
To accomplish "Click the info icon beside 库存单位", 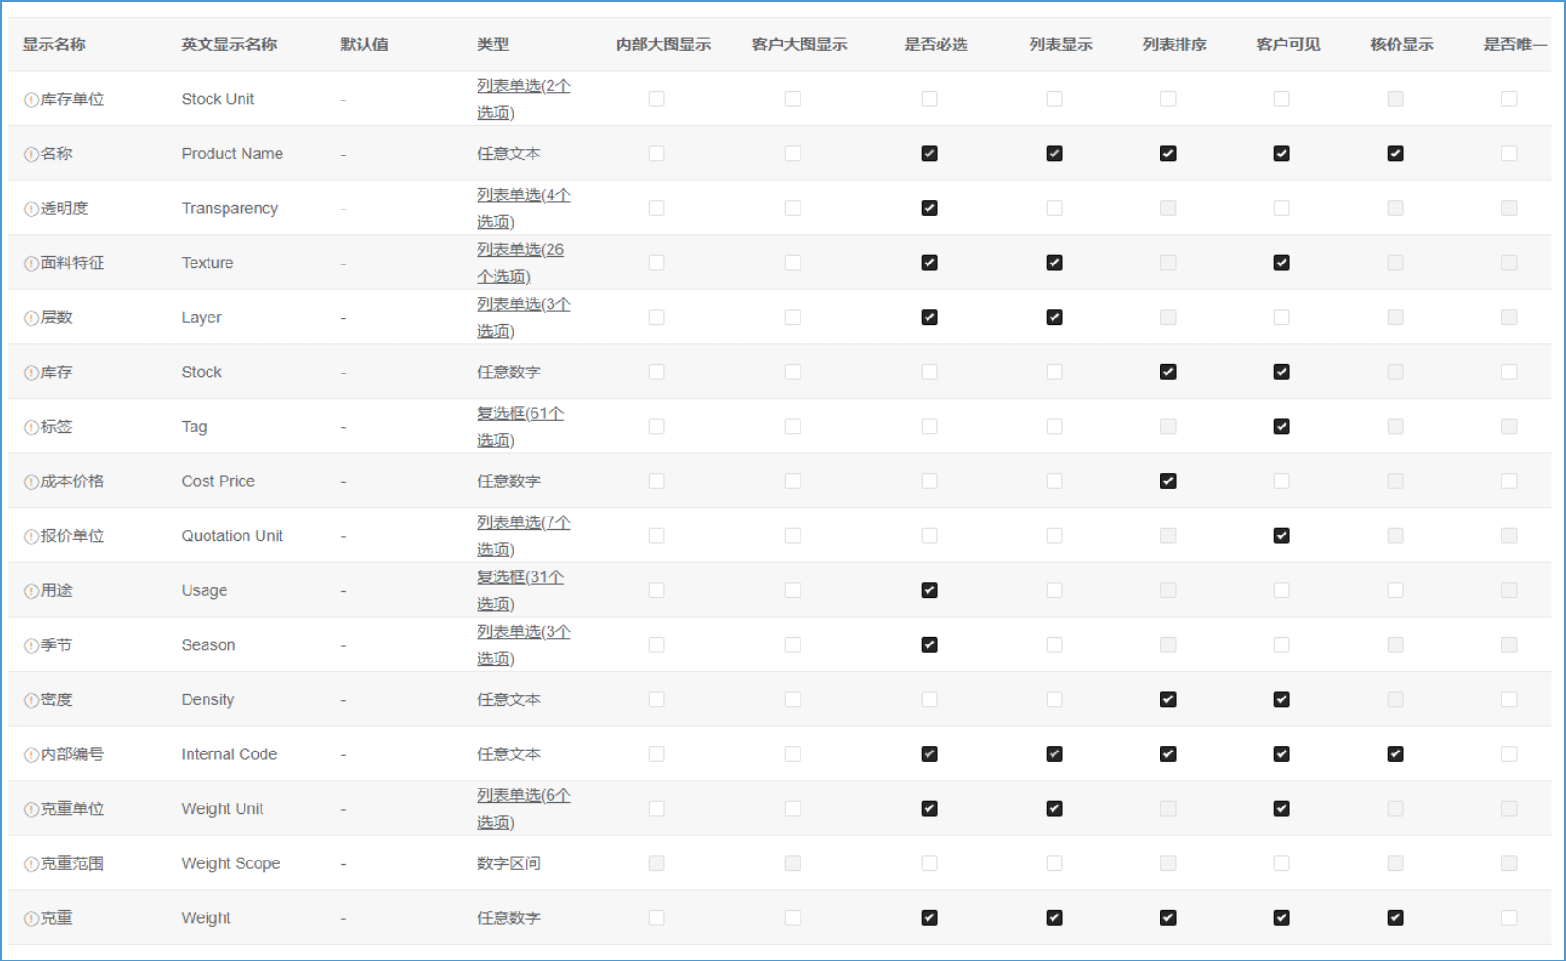I will [31, 100].
